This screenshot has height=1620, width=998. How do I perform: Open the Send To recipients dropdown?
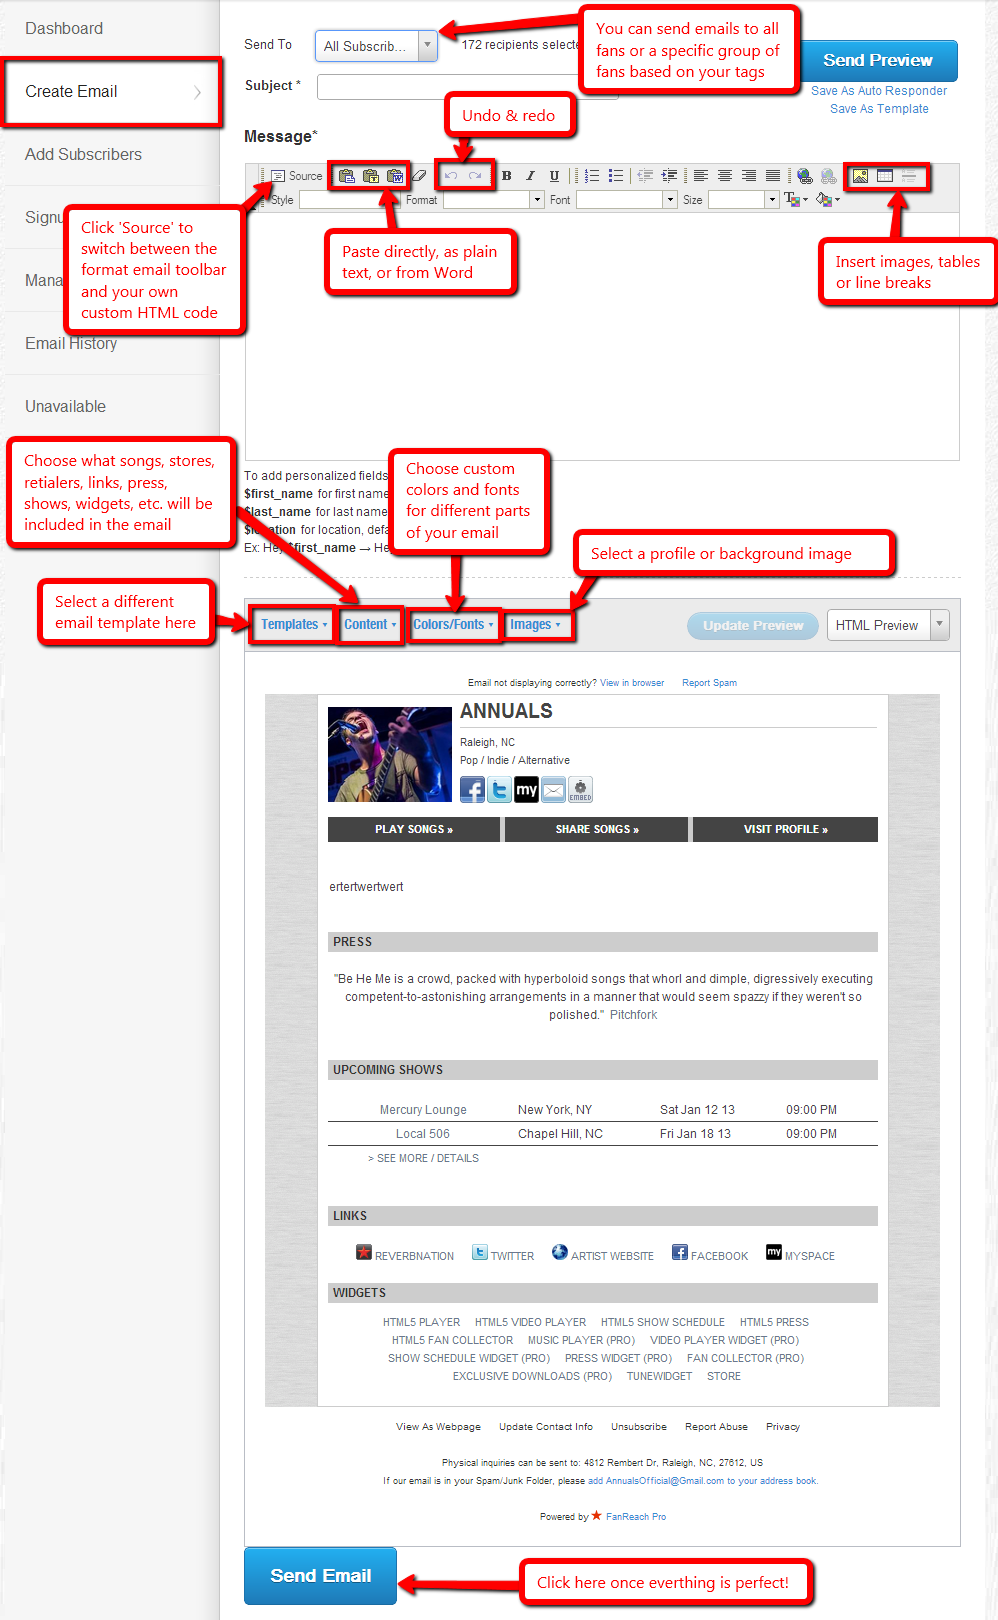427,45
